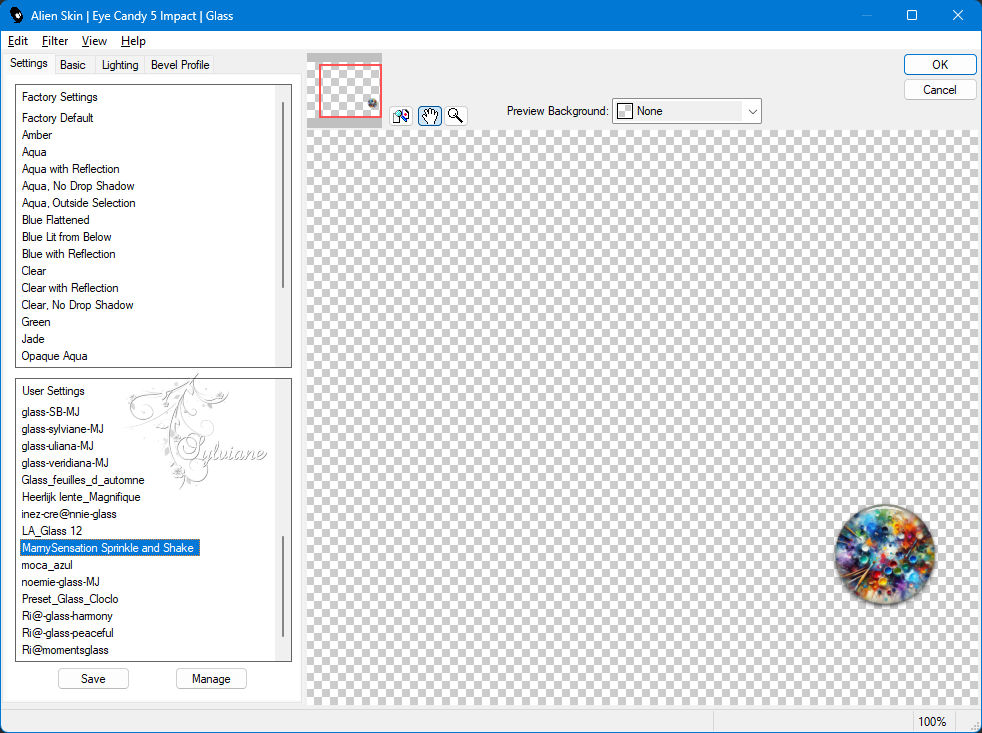Select Aqua, Outside Selection preset
This screenshot has width=982, height=733.
[x=79, y=202]
